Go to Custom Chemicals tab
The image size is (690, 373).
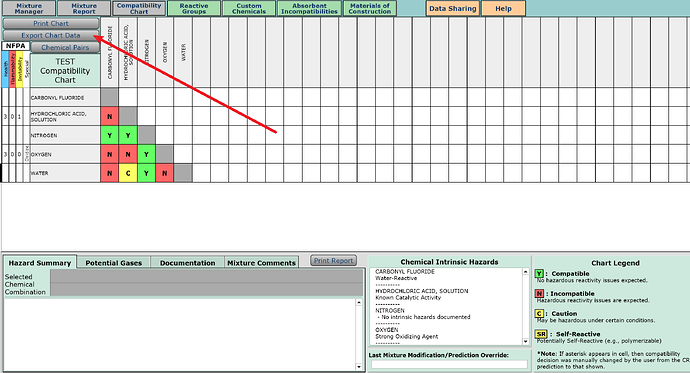pyautogui.click(x=249, y=8)
